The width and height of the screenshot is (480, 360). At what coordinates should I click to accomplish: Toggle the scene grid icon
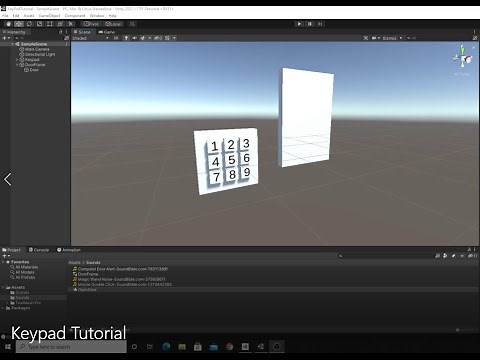pyautogui.click(x=167, y=38)
